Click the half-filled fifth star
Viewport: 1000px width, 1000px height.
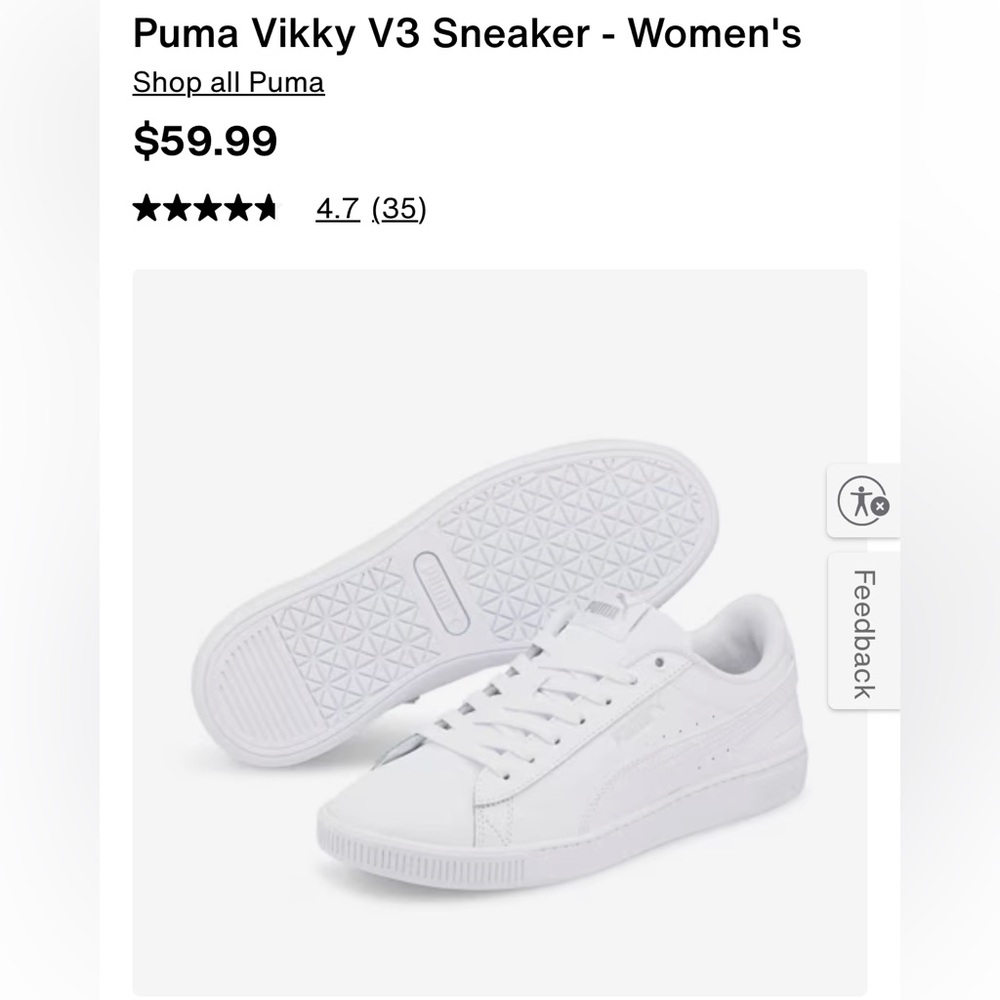[x=268, y=208]
